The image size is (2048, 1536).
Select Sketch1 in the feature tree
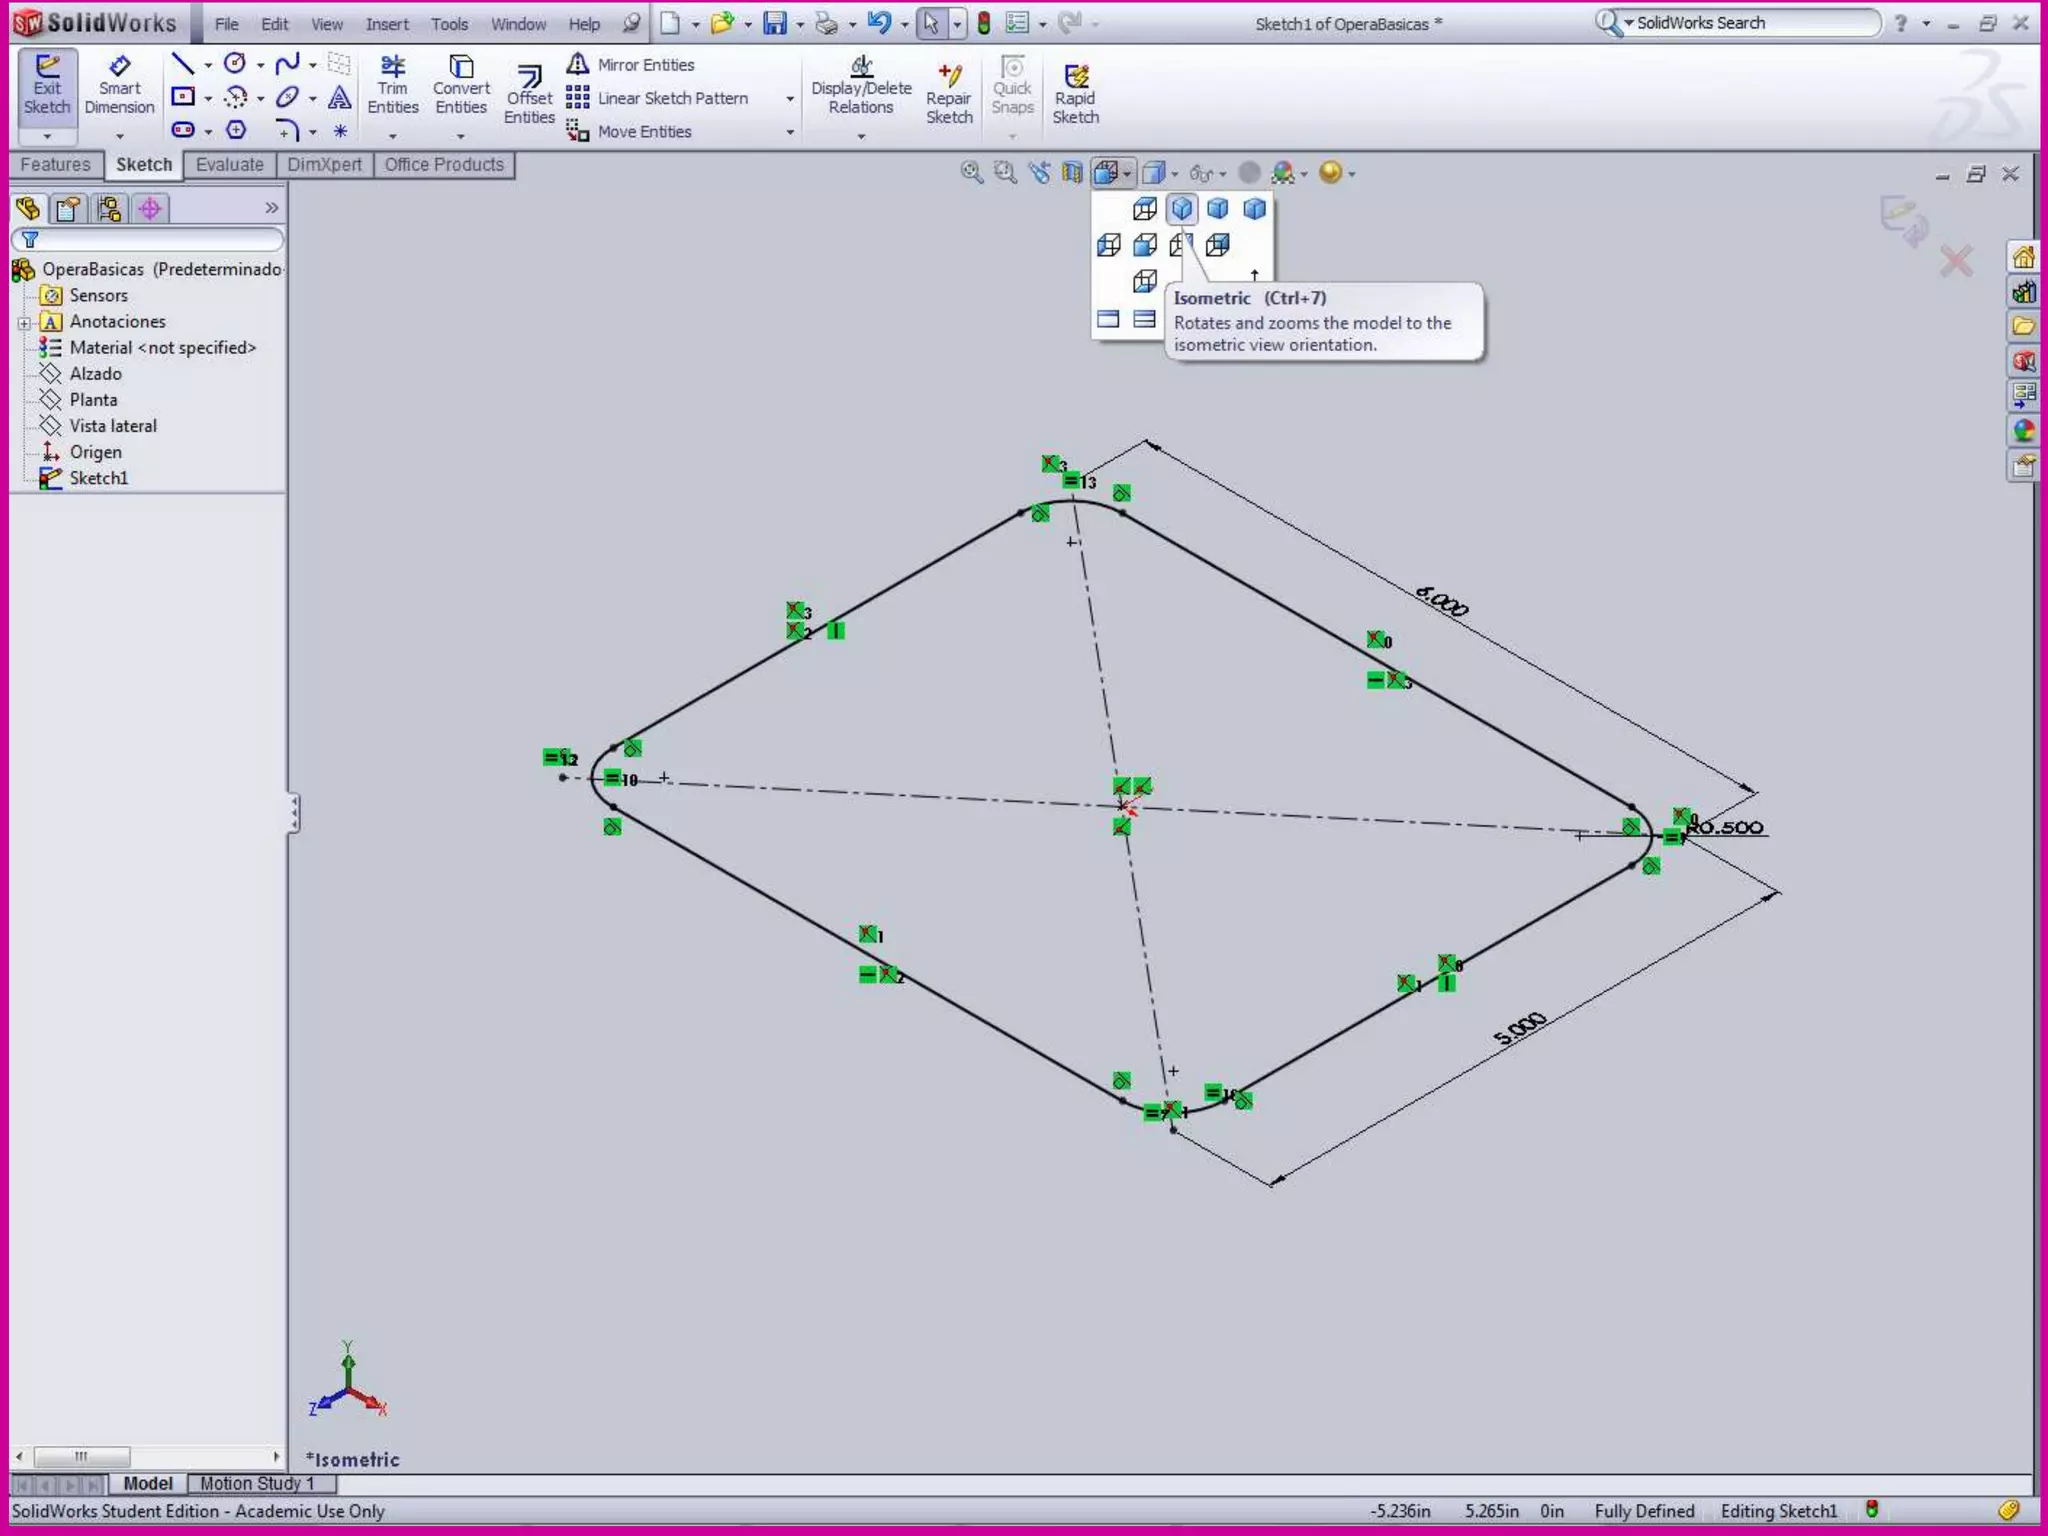click(x=98, y=478)
